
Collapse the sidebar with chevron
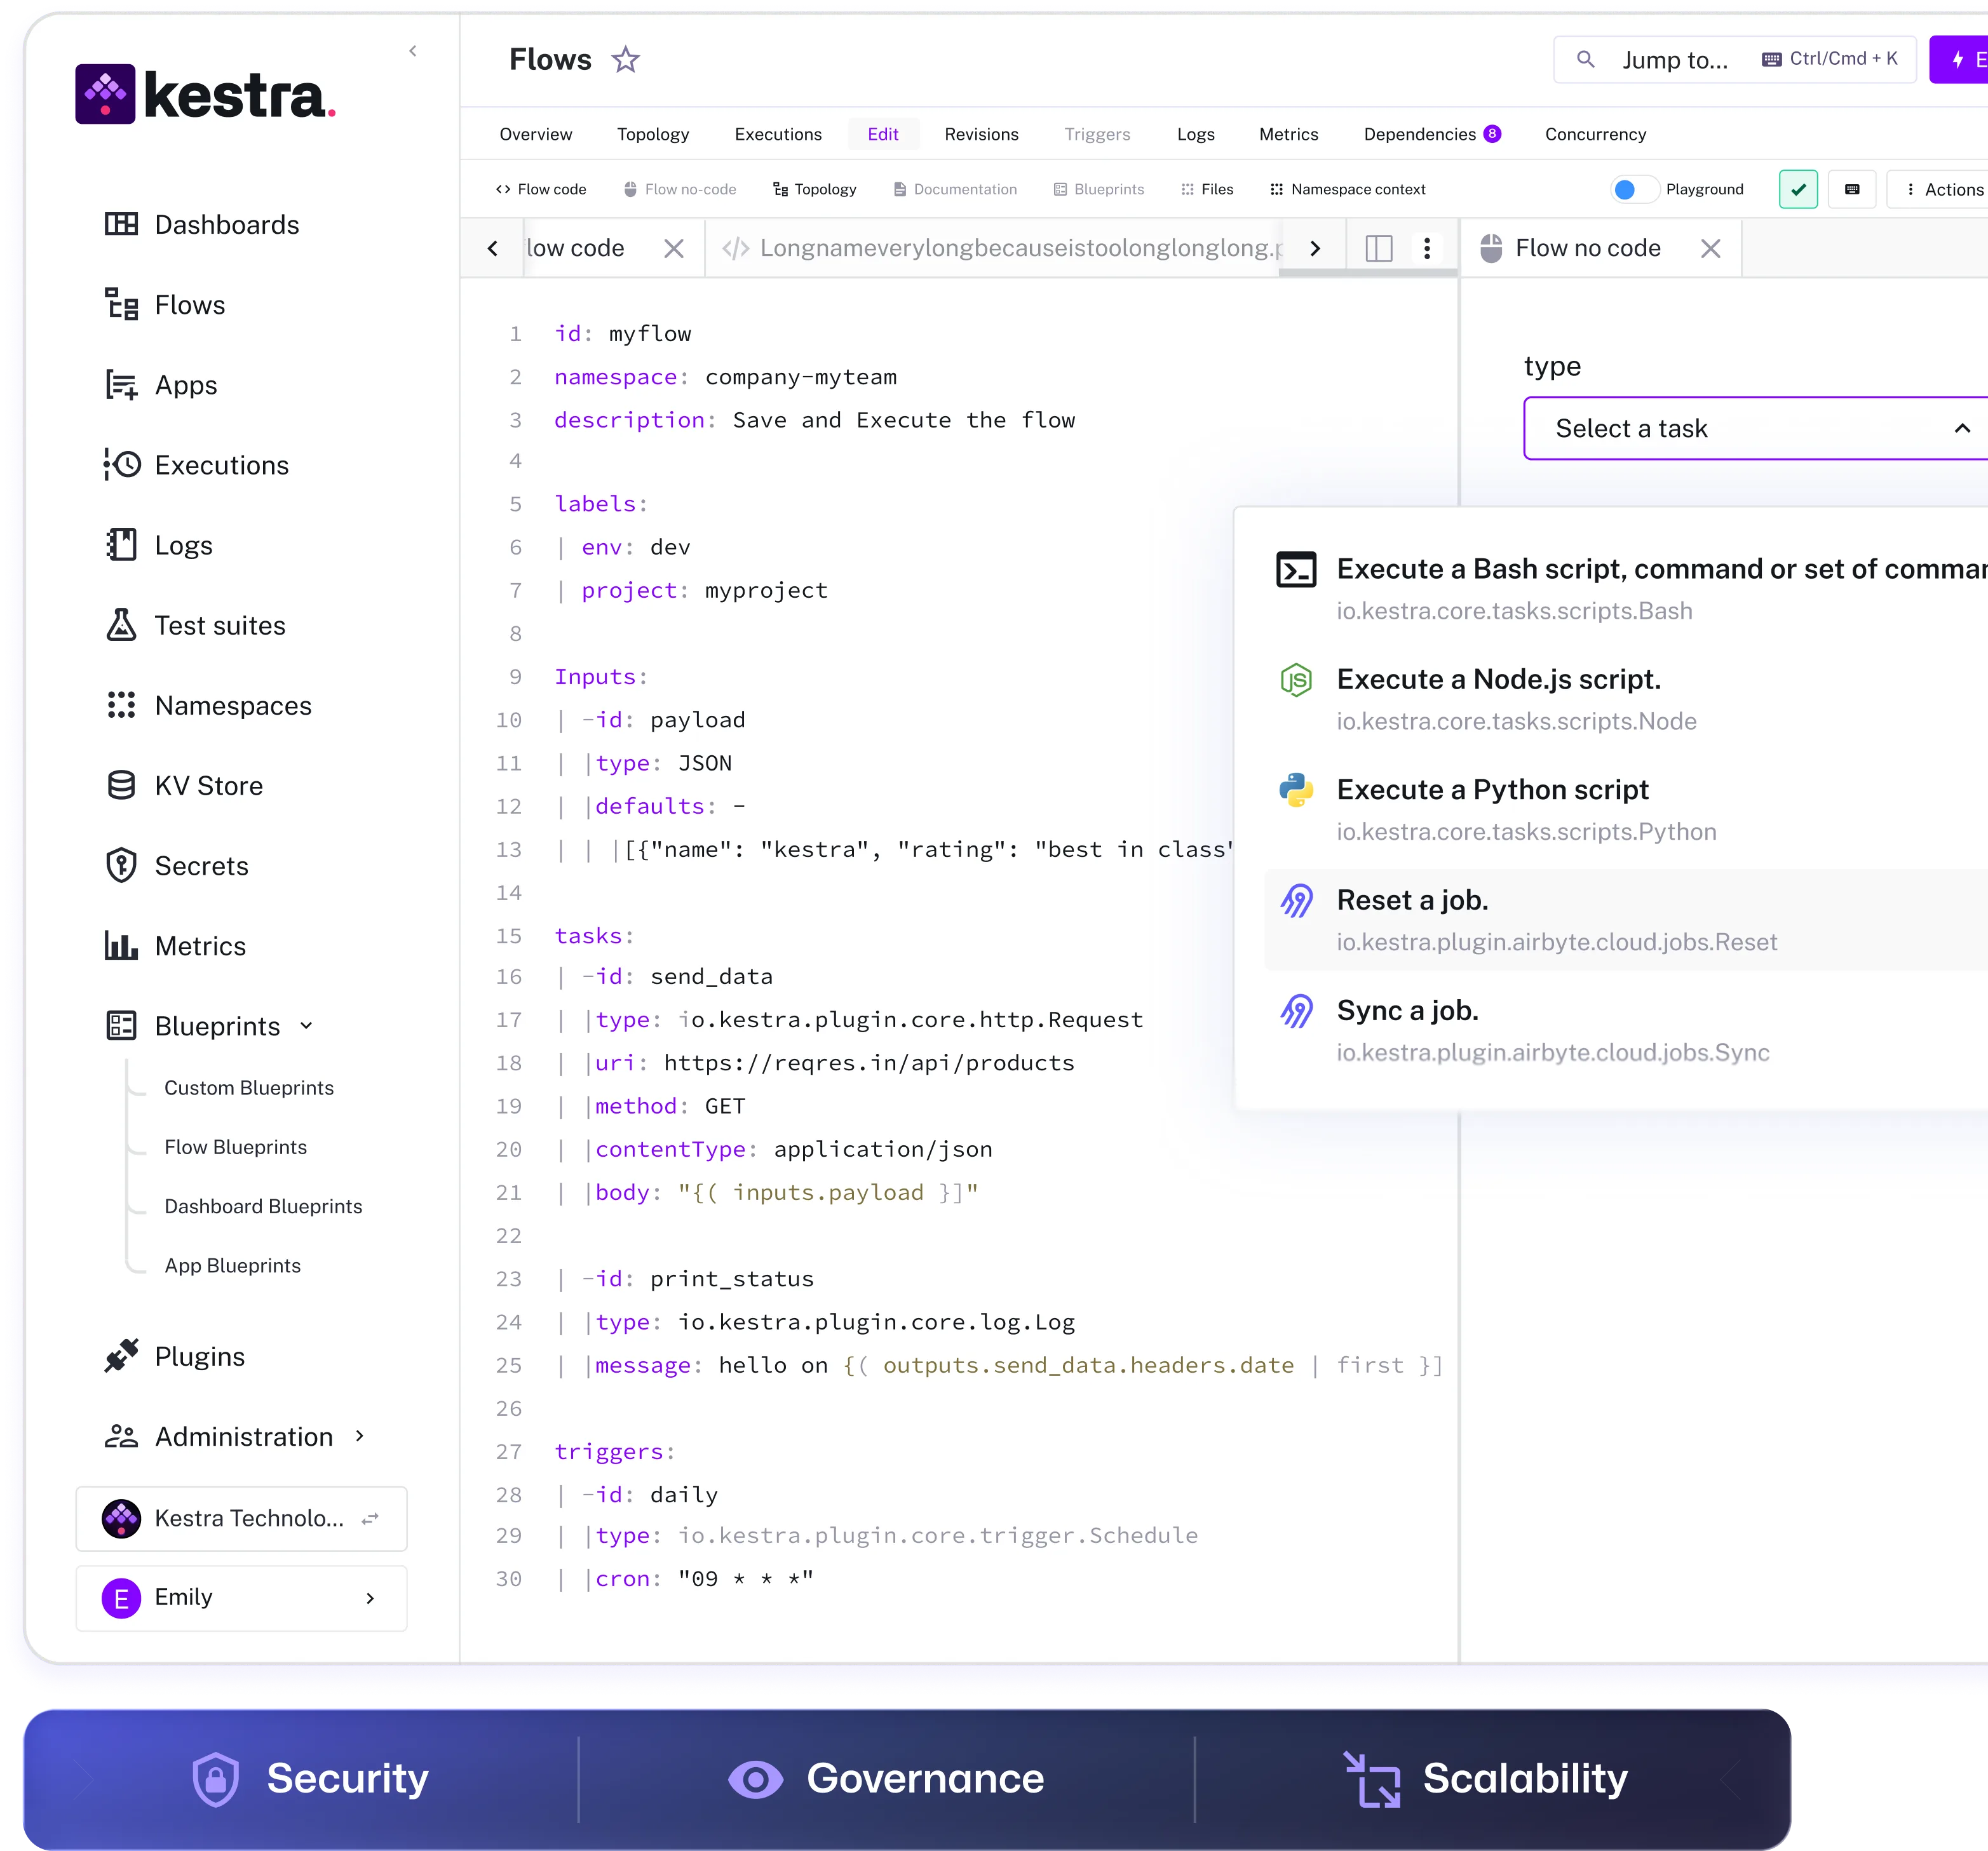pos(413,51)
